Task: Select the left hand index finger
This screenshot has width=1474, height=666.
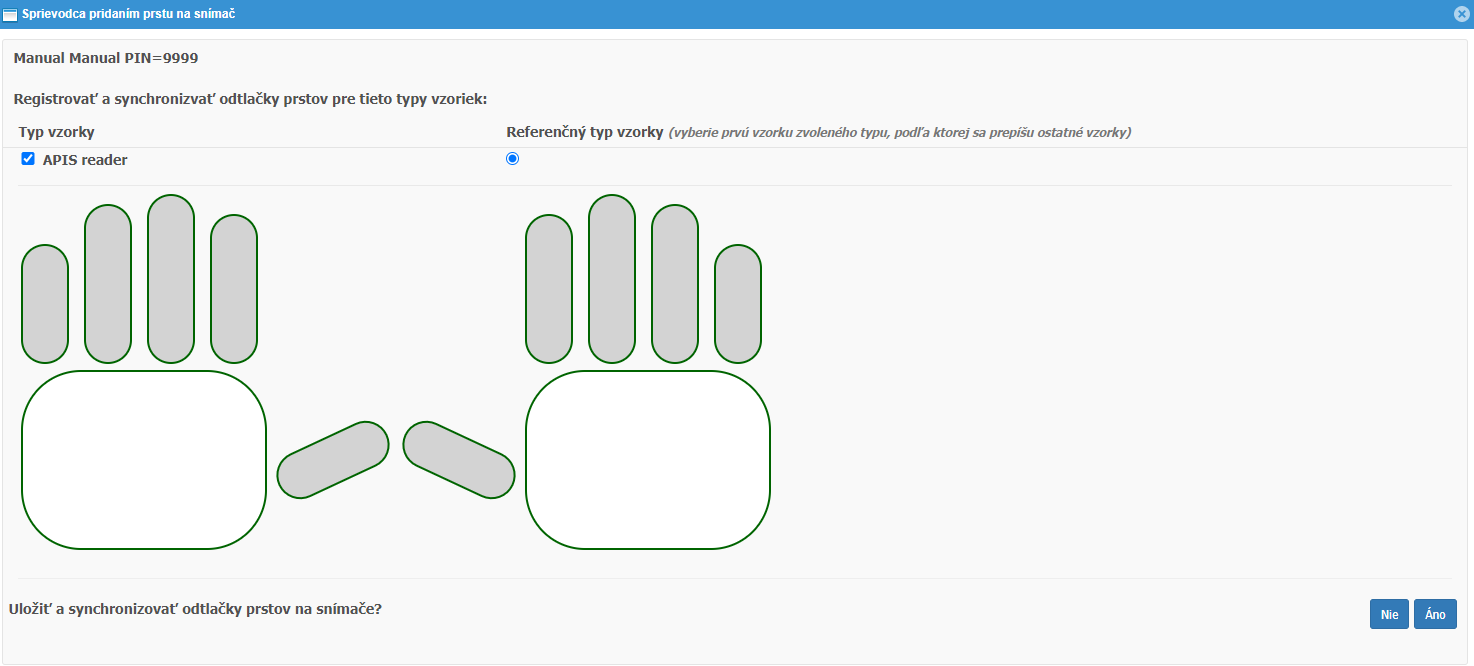Action: point(234,288)
